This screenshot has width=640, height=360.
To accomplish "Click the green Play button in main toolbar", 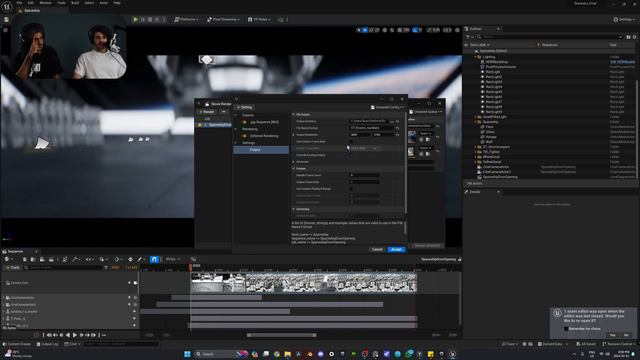I will [x=136, y=19].
